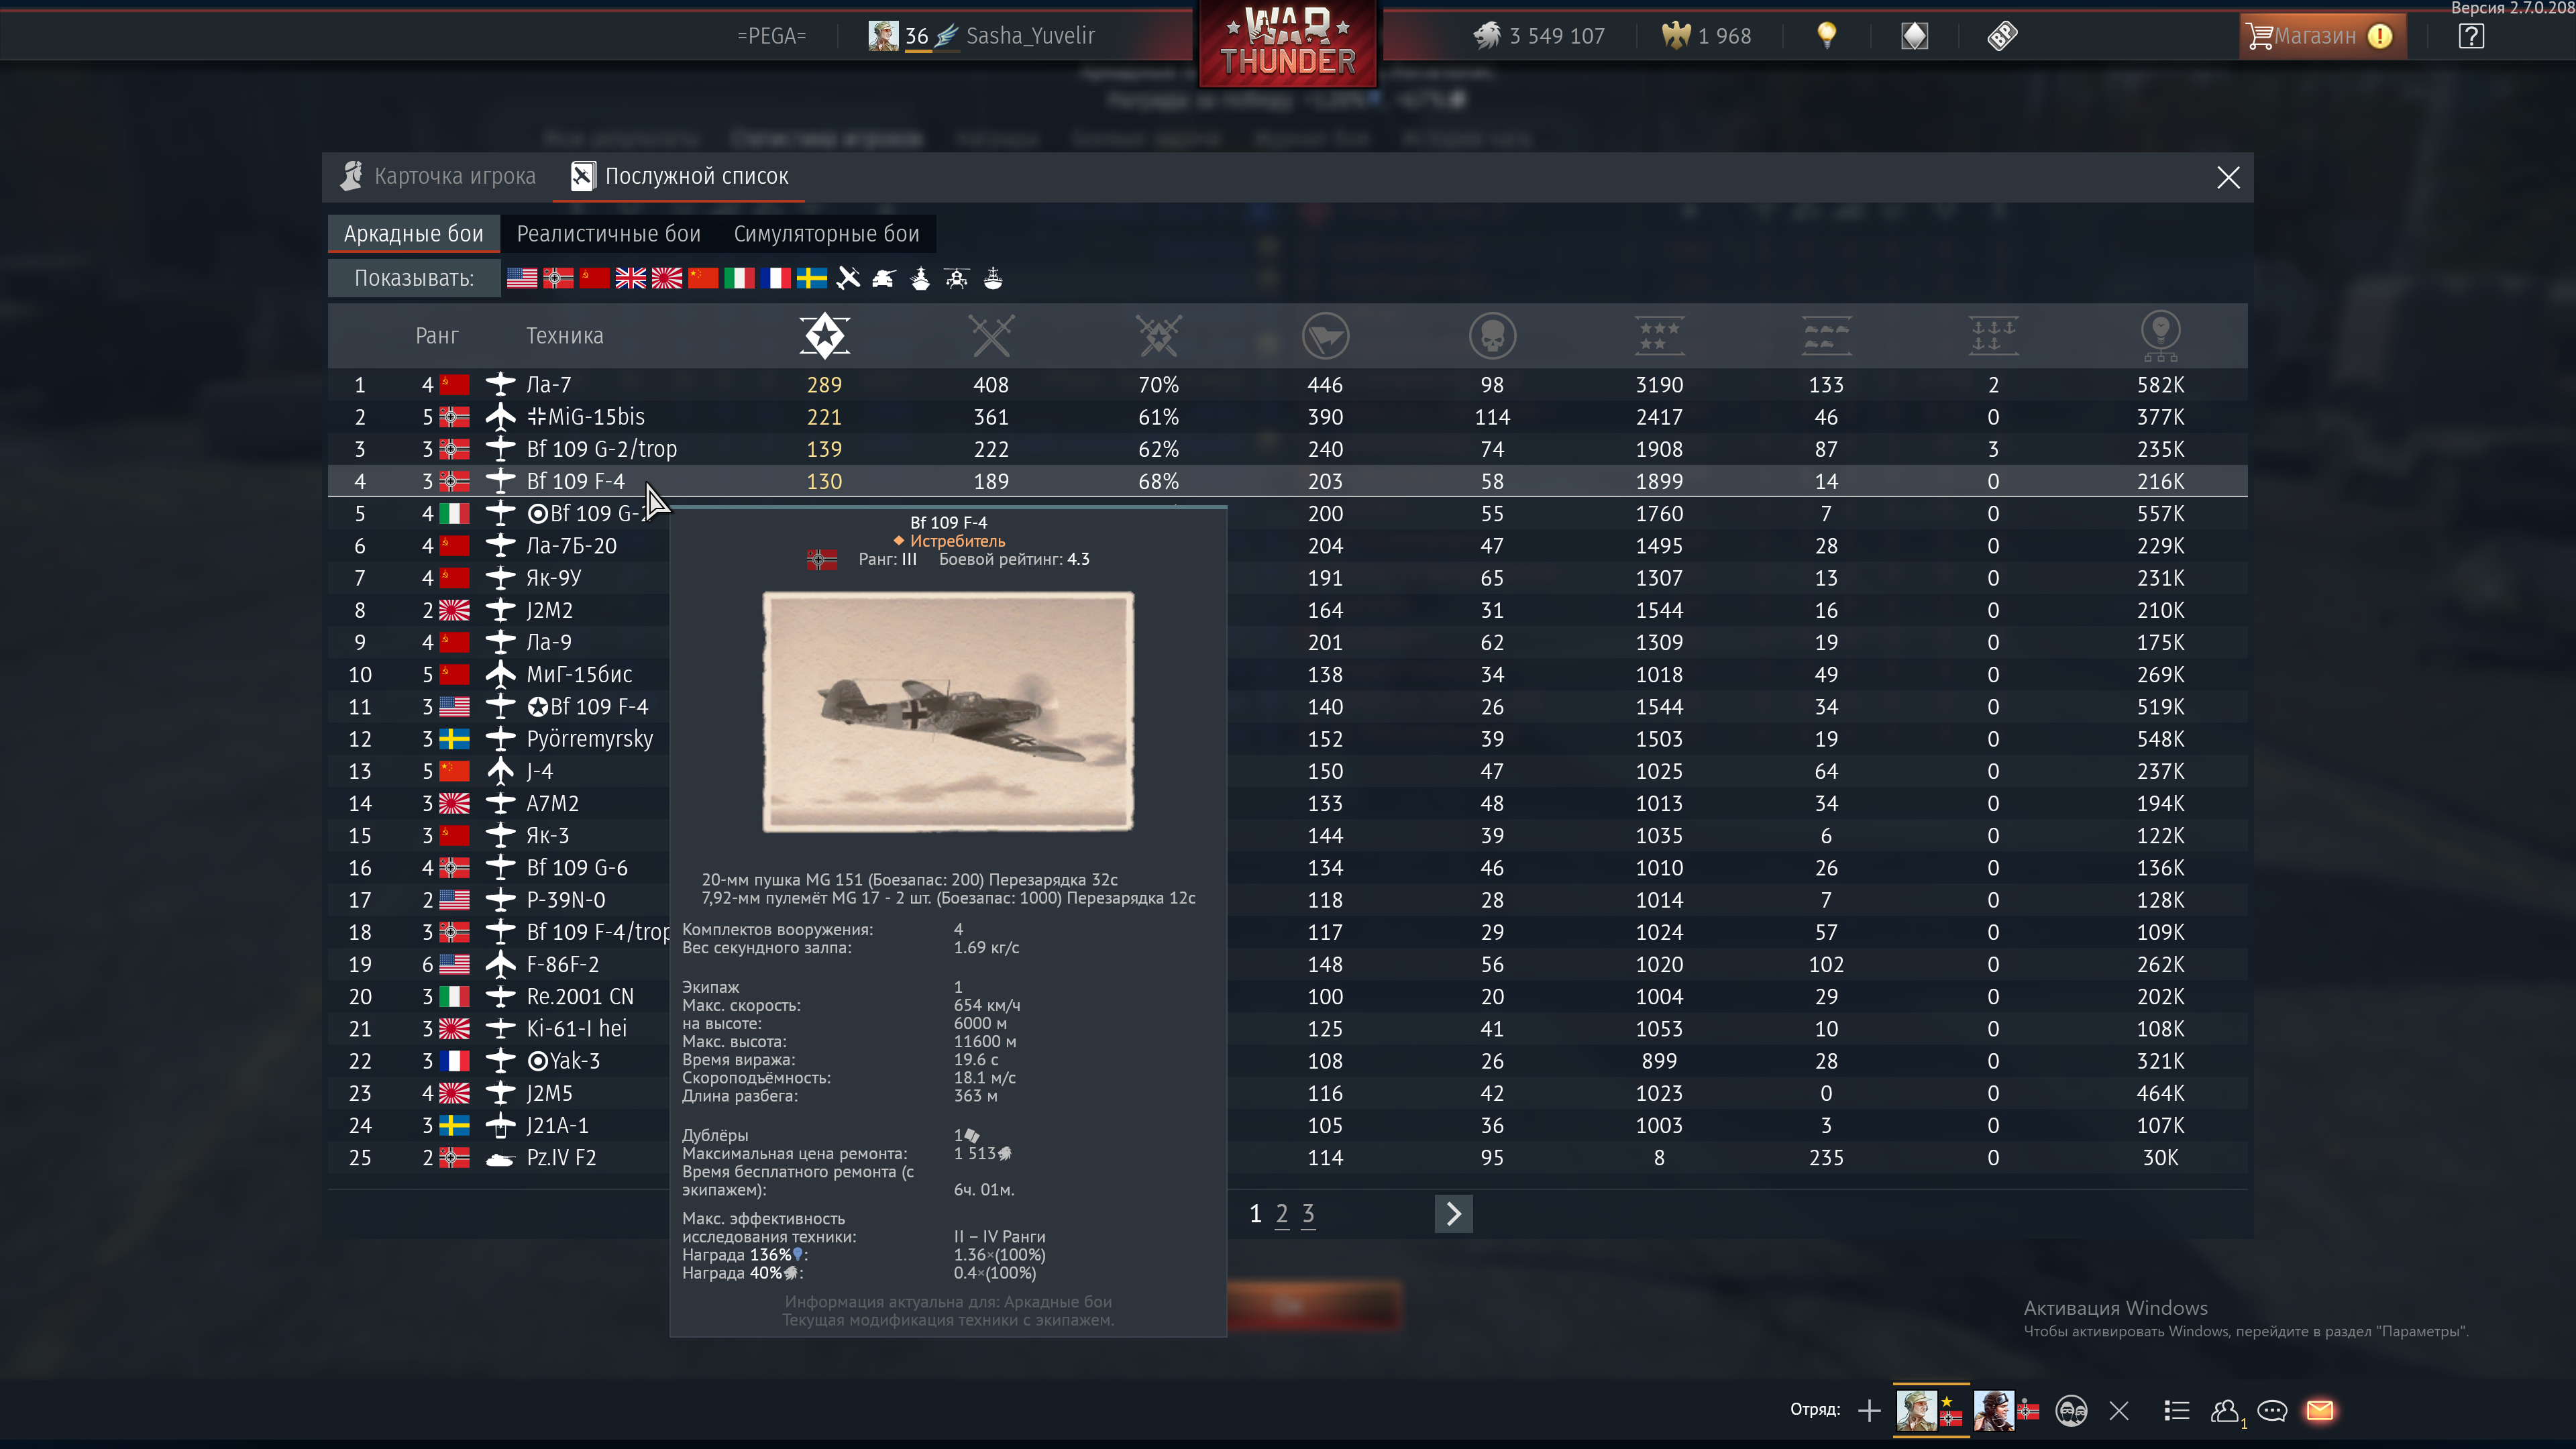Screen dimensions: 2576x1449
Task: Sort by research points lightbulb column icon
Action: coord(2160,336)
